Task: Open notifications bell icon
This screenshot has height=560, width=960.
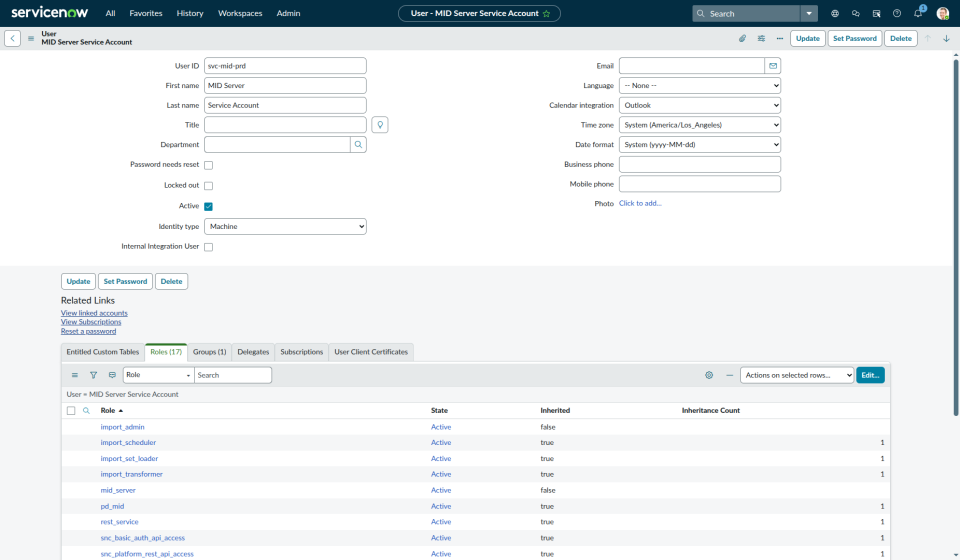Action: click(x=918, y=13)
